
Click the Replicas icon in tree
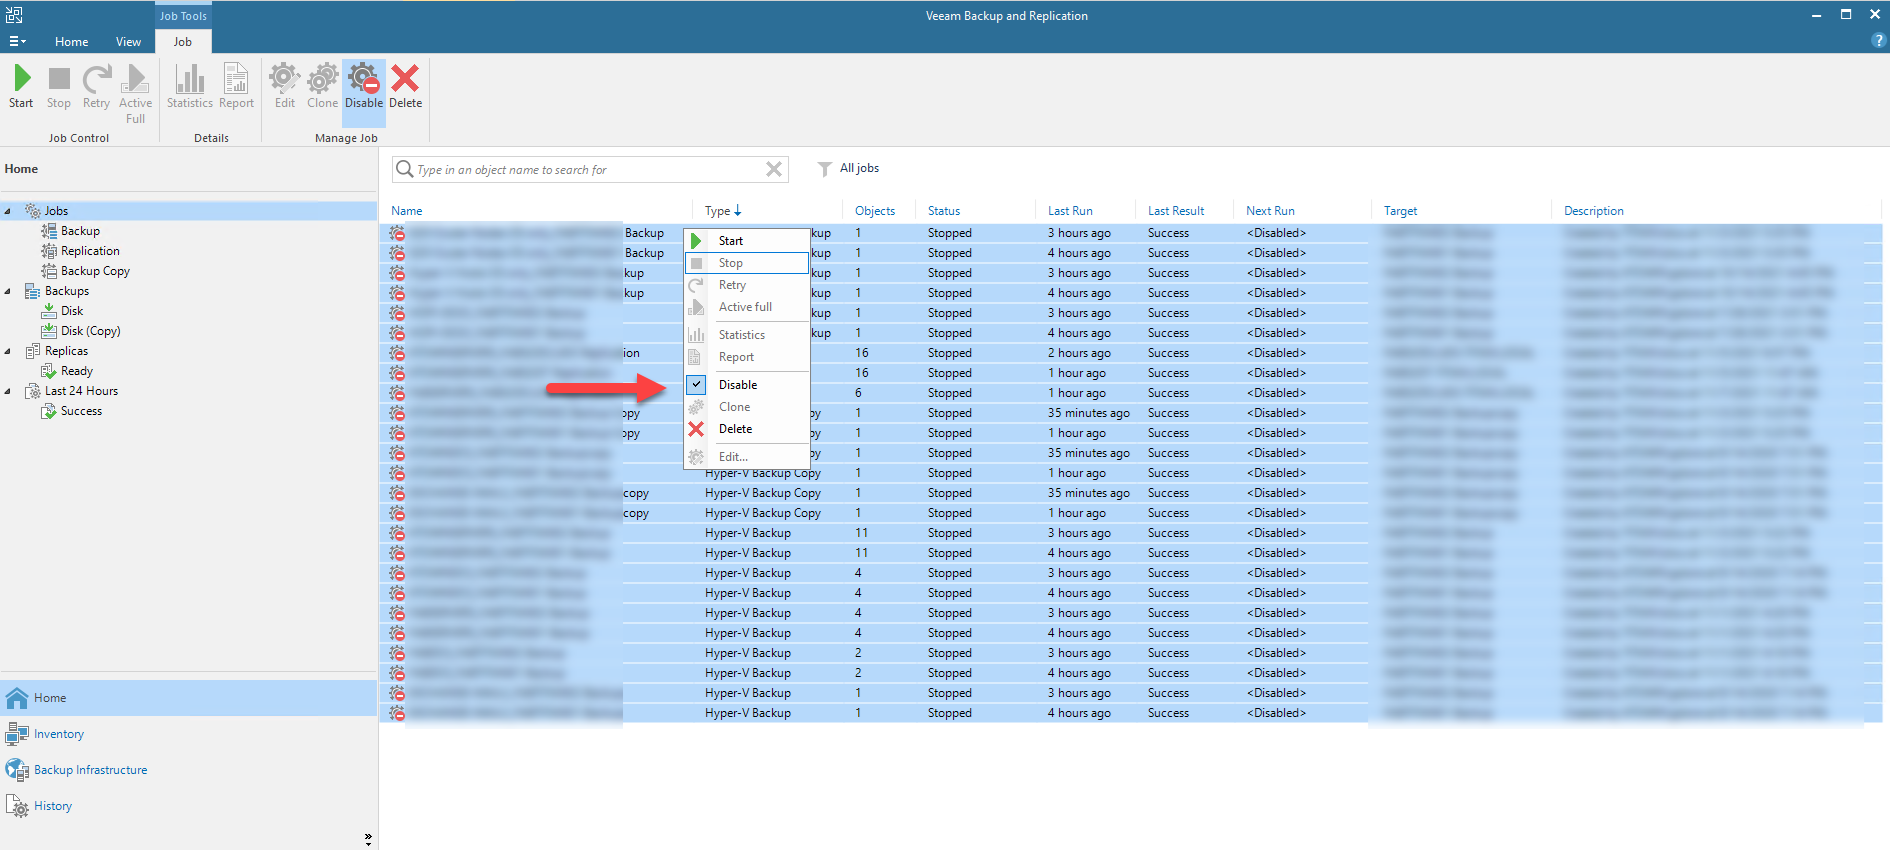[x=33, y=351]
